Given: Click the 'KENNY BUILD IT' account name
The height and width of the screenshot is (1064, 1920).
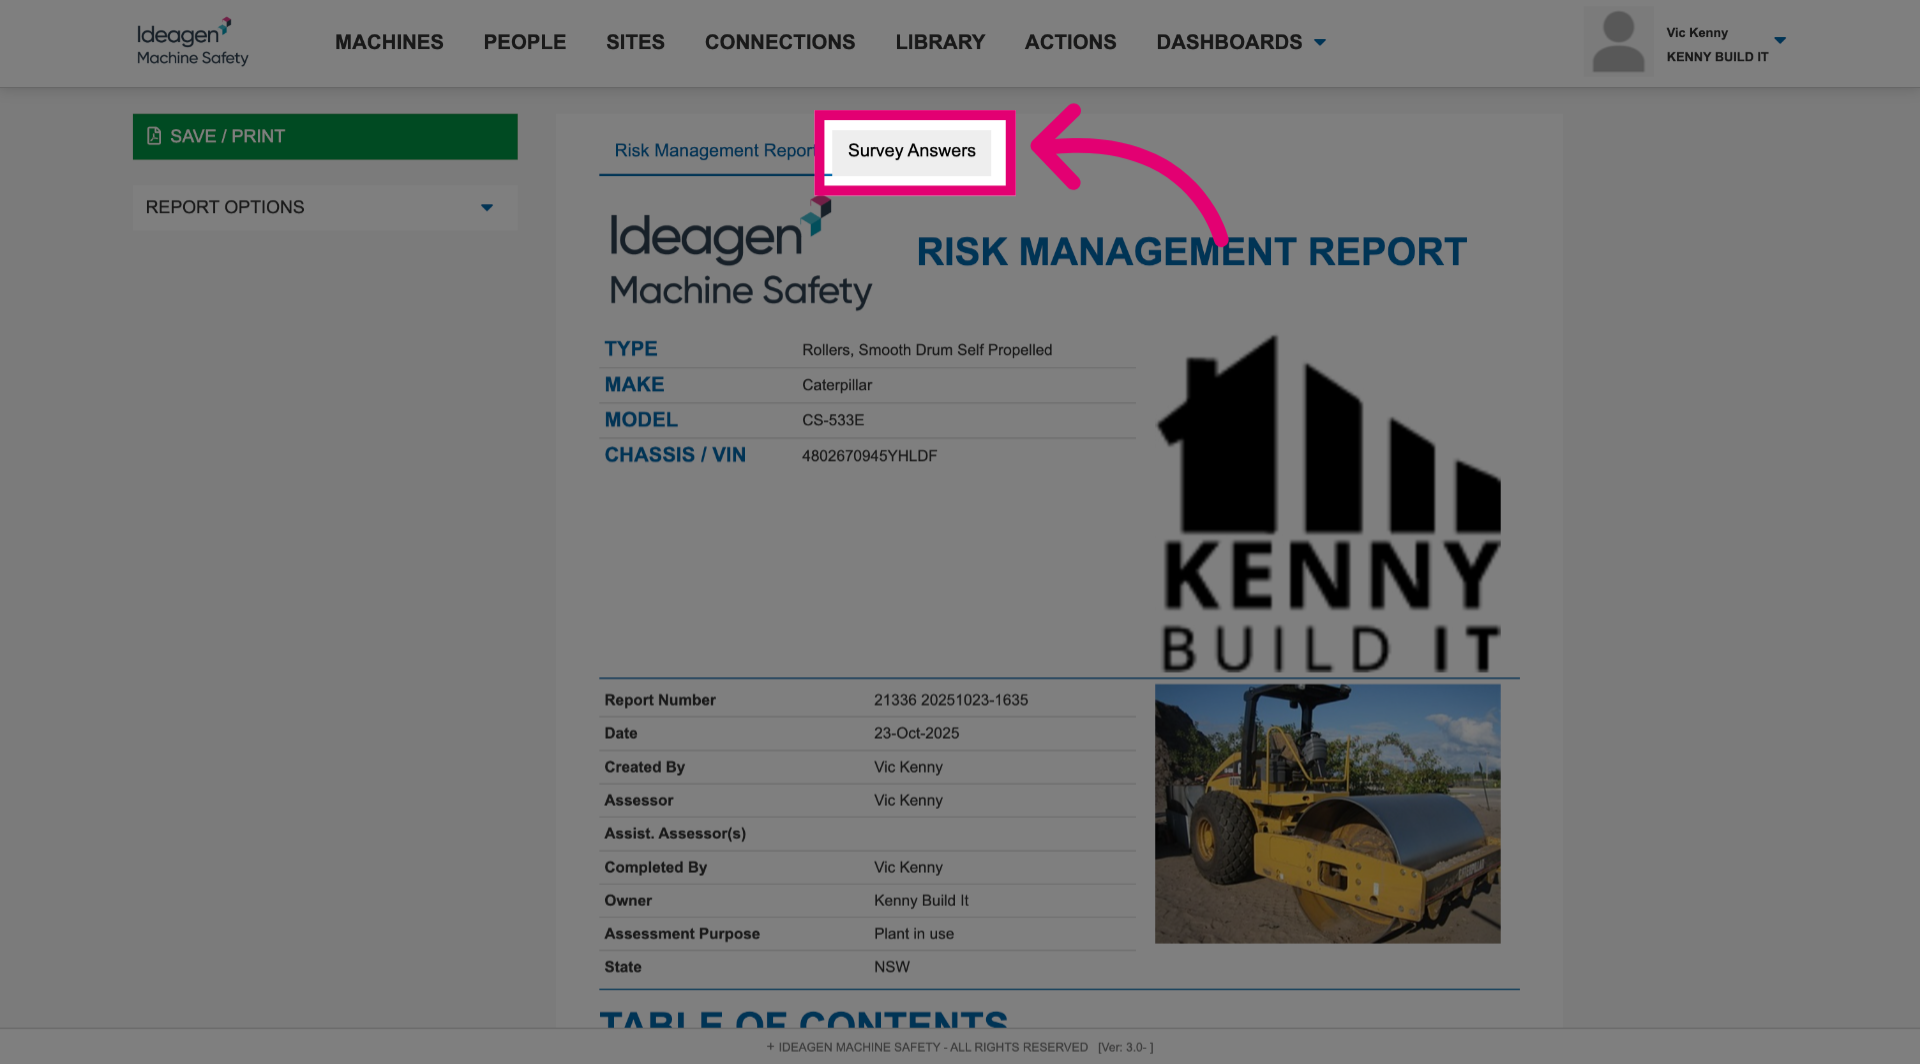Looking at the screenshot, I should [1717, 57].
